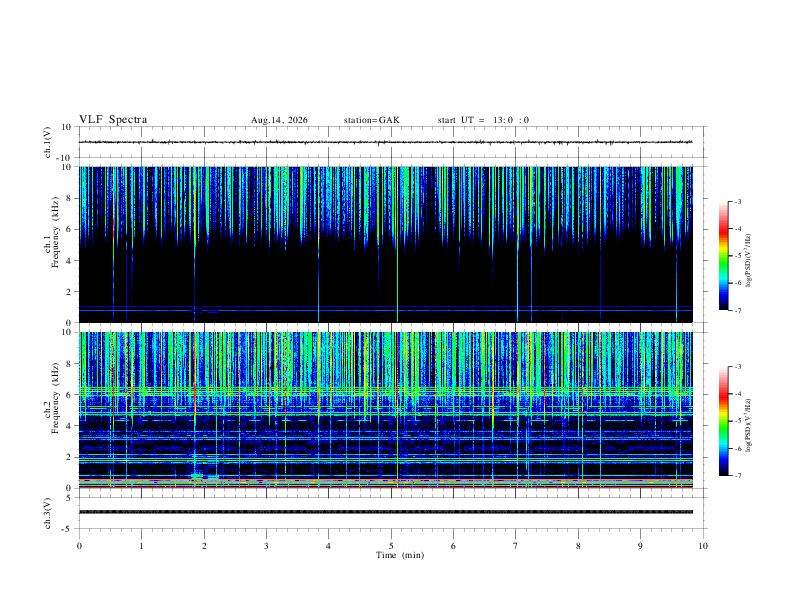Click the start UT 13:0:0 label
792x612 pixels.
point(483,120)
